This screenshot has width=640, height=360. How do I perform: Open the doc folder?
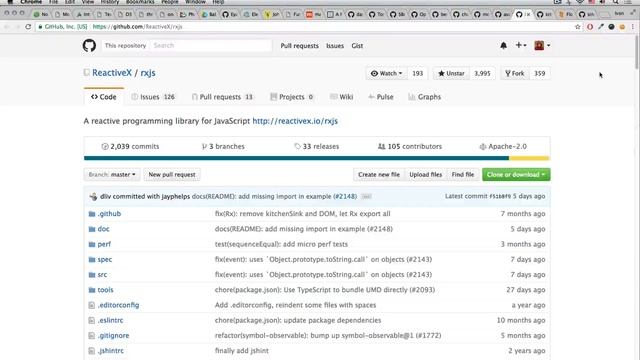[103, 229]
